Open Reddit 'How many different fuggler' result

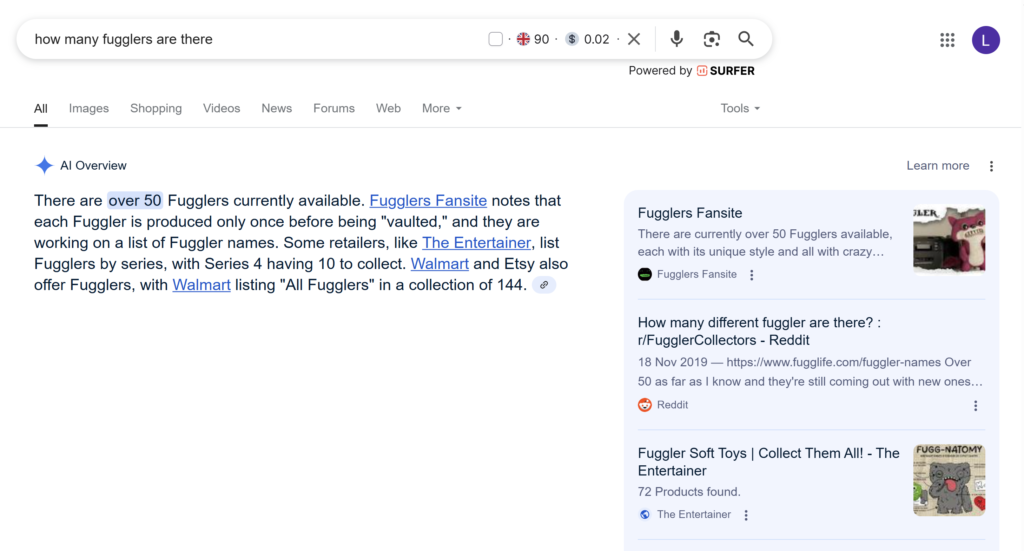[x=760, y=331]
